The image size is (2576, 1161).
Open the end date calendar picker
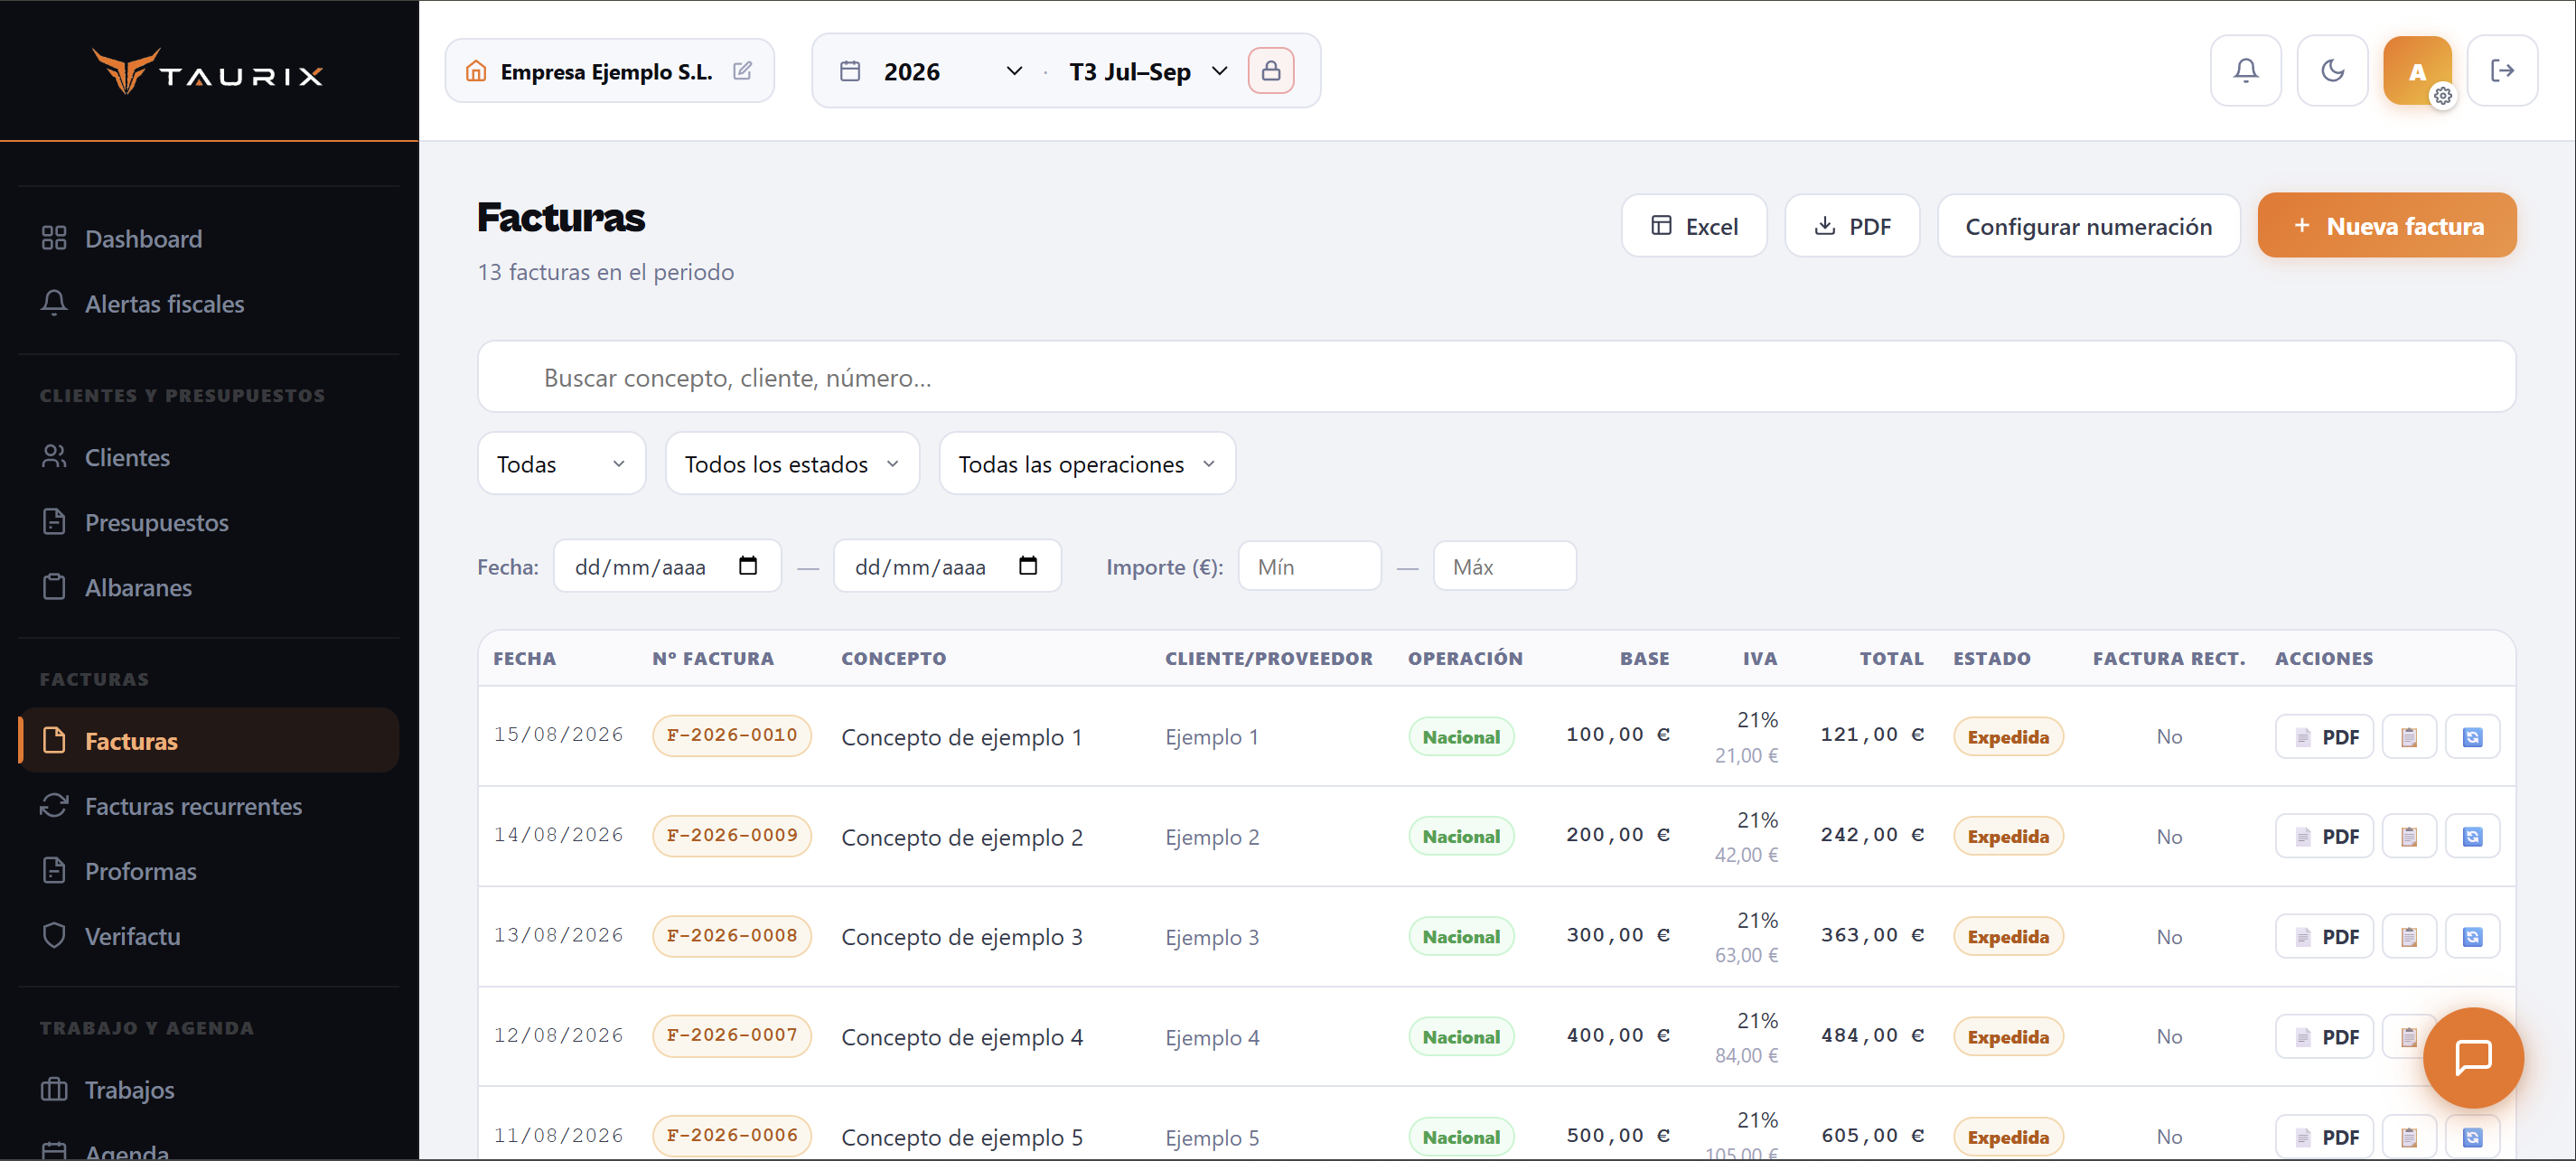click(1027, 566)
